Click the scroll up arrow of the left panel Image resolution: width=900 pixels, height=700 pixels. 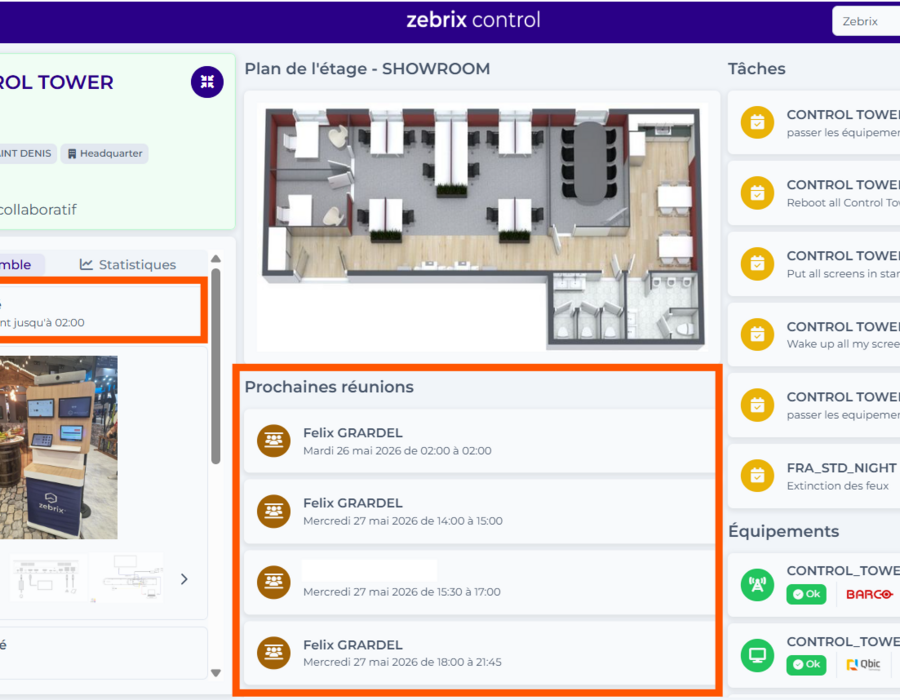[x=216, y=259]
